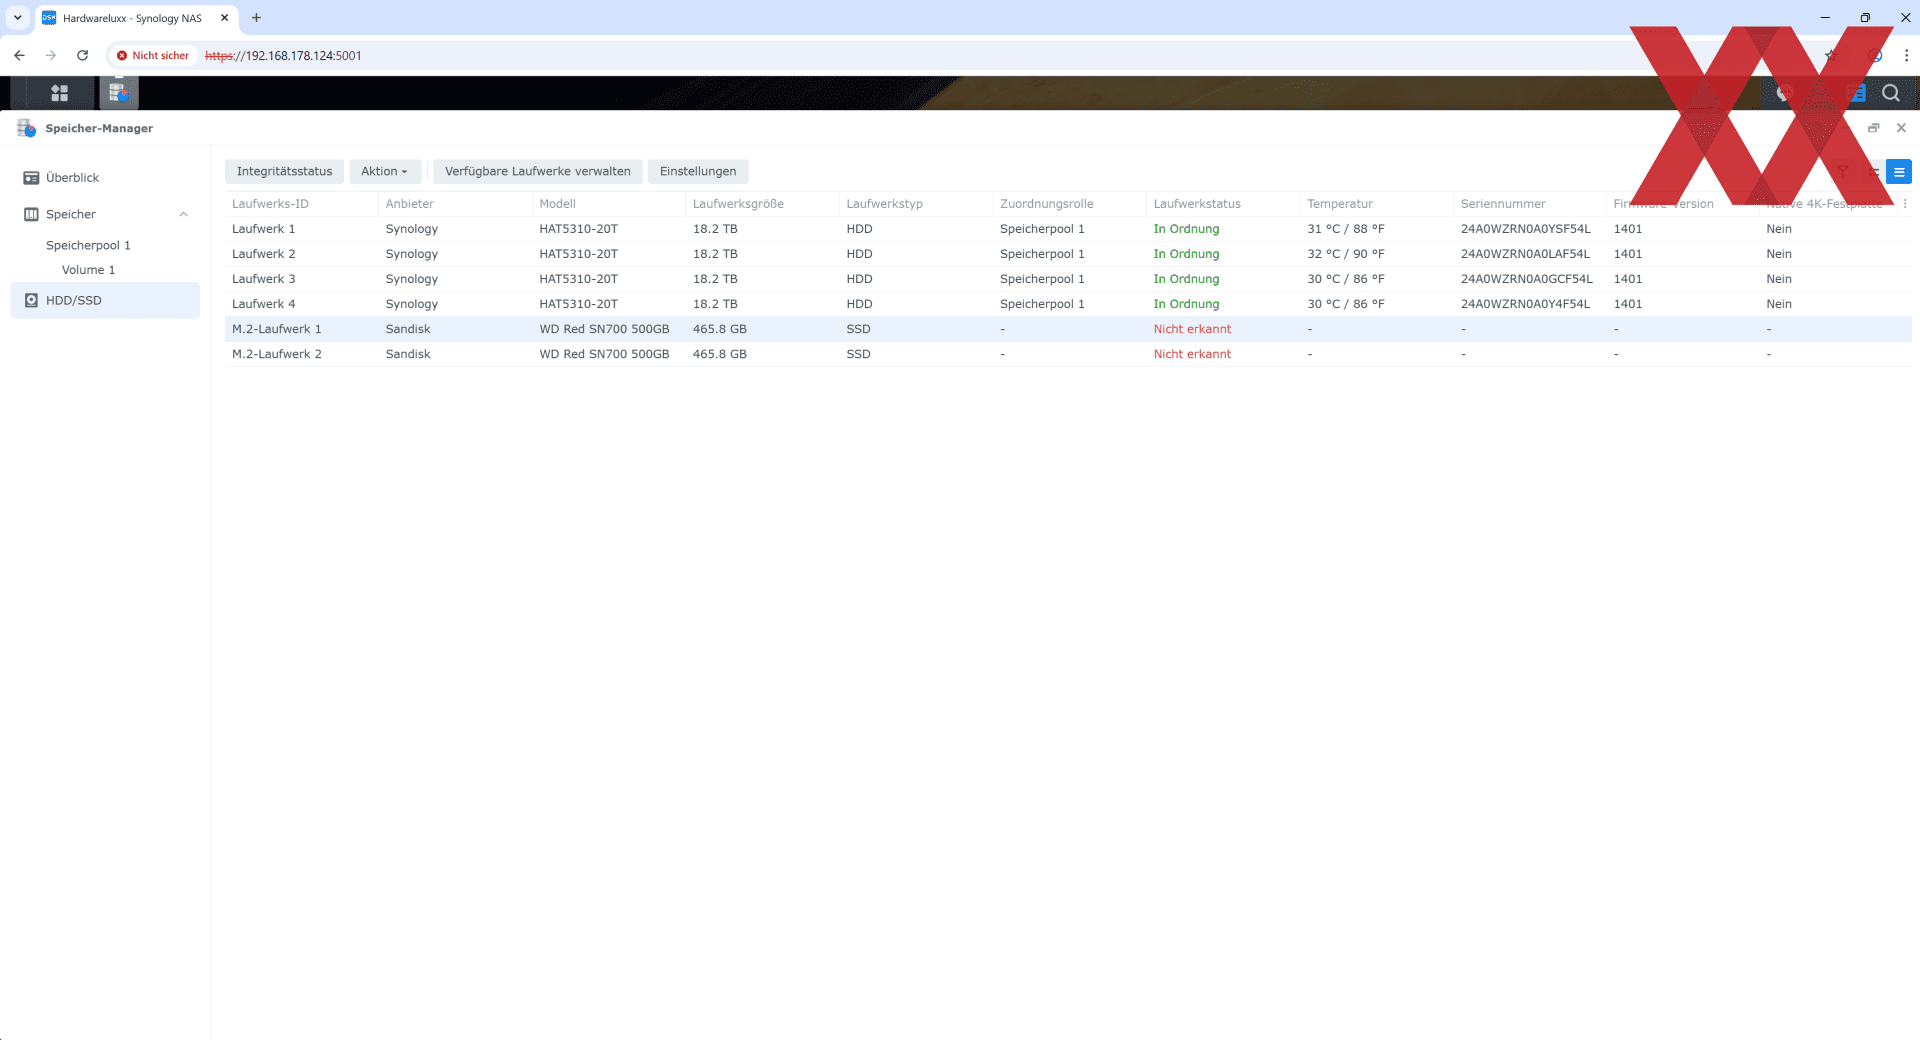Click the Speicher-Manager title icon
1920x1040 pixels.
tap(26, 128)
